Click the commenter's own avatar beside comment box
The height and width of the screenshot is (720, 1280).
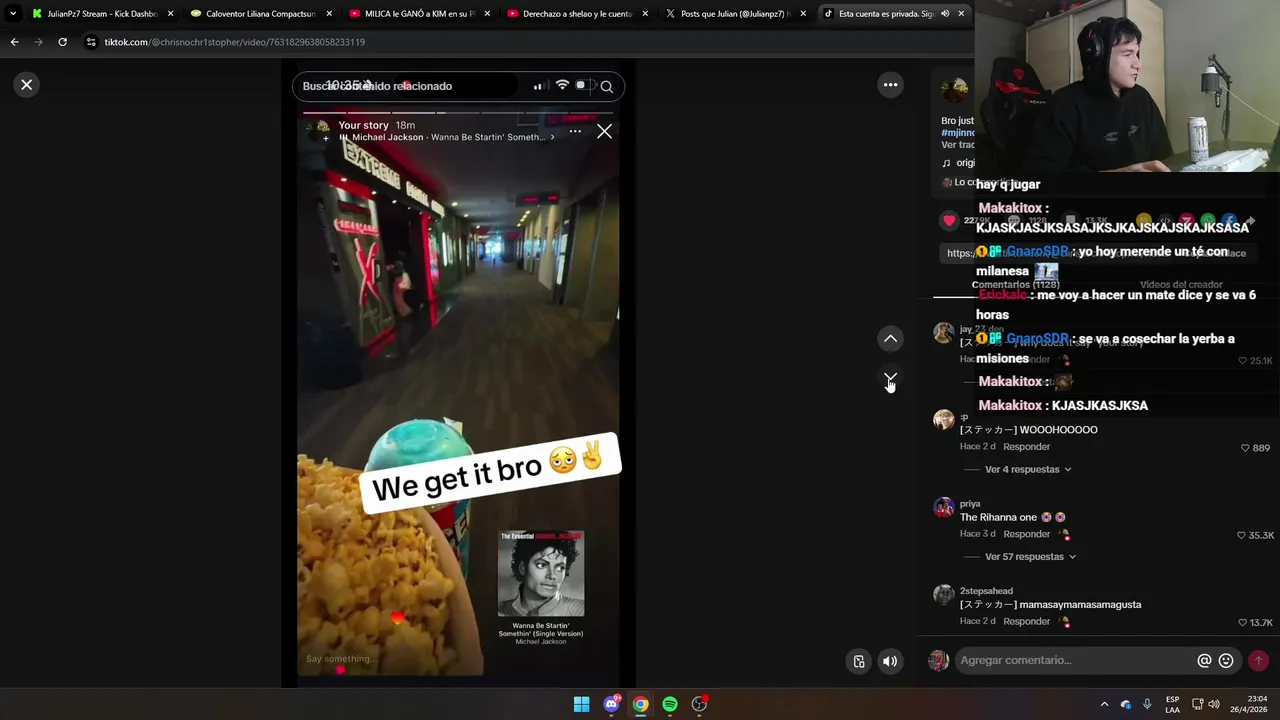938,660
